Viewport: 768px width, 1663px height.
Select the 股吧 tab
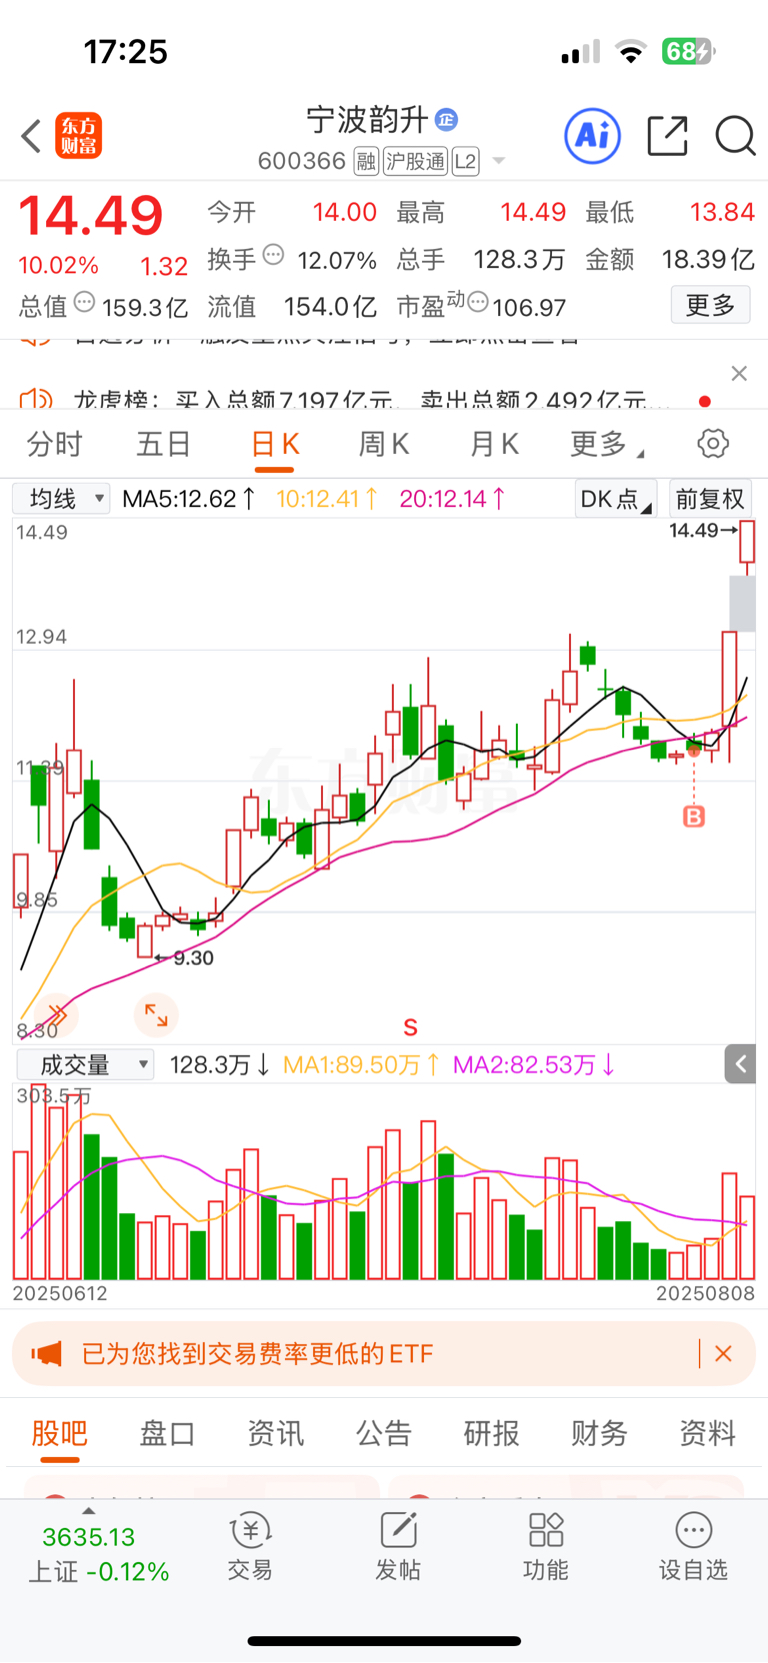60,1433
